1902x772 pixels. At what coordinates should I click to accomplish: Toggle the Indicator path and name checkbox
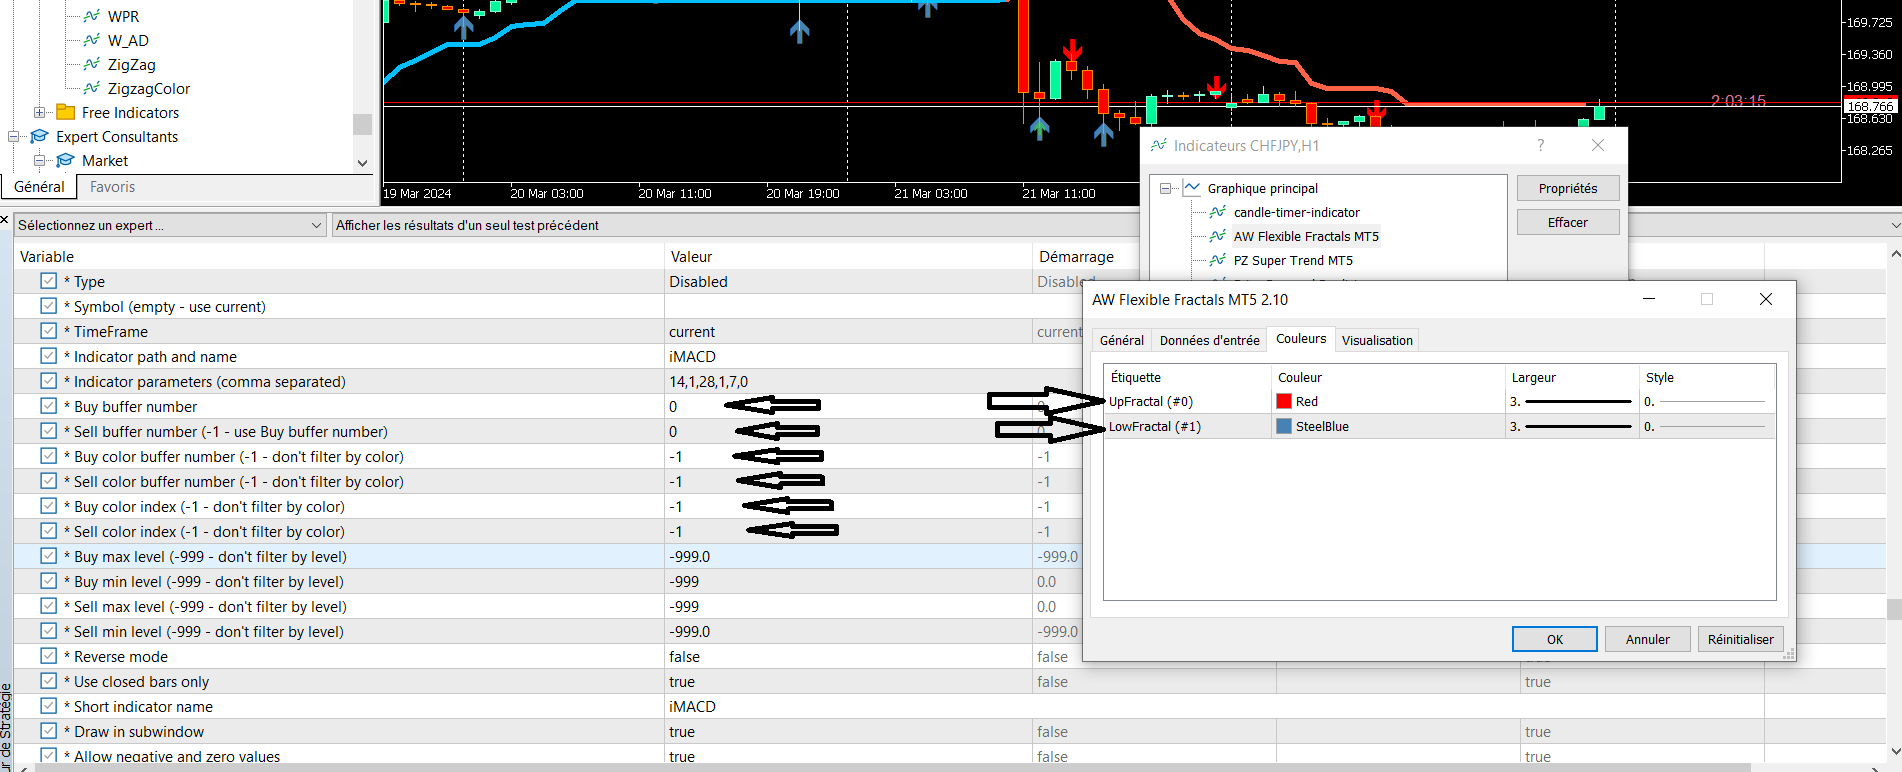(x=48, y=356)
